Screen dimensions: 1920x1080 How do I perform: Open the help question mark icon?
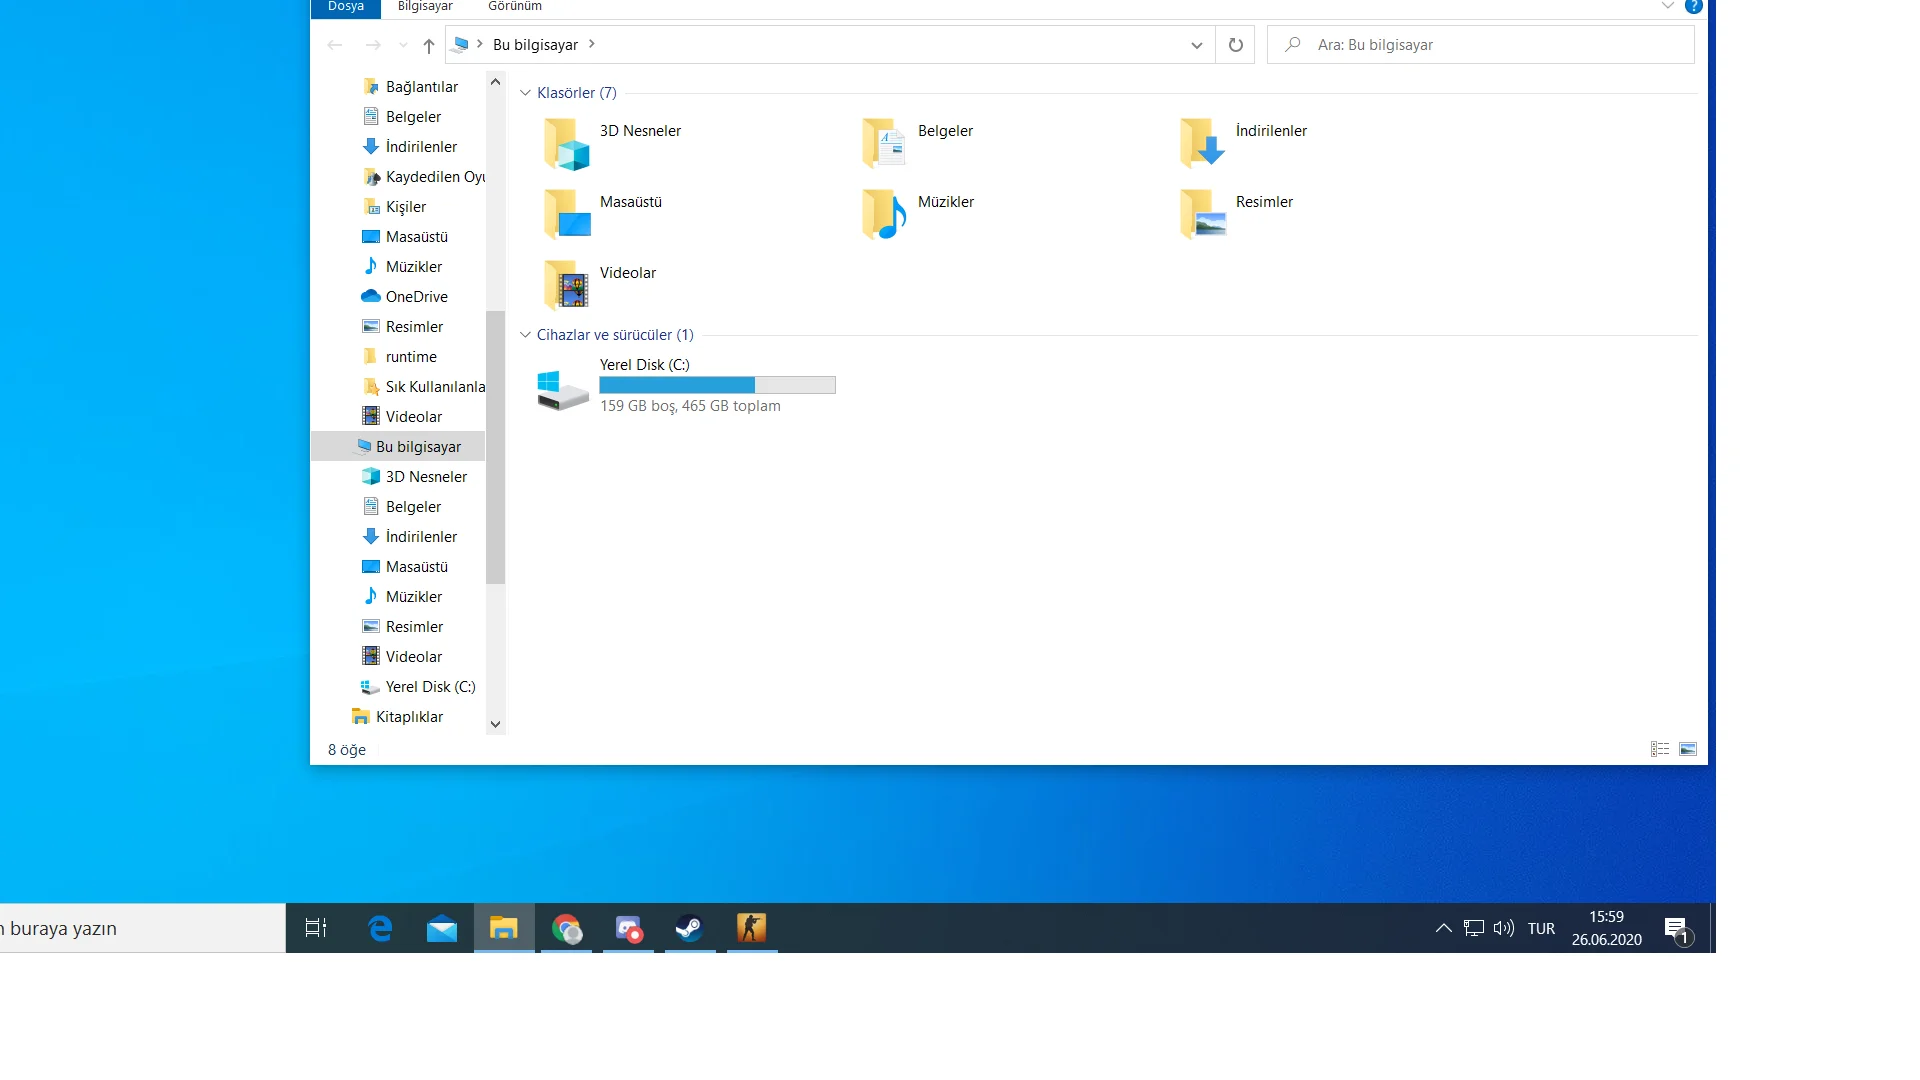point(1693,6)
